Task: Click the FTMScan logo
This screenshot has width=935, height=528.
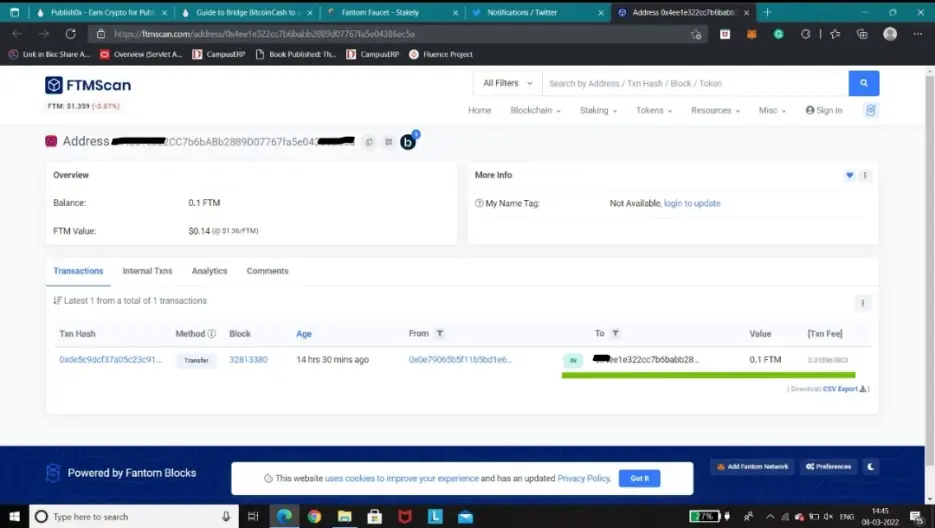Action: point(88,85)
